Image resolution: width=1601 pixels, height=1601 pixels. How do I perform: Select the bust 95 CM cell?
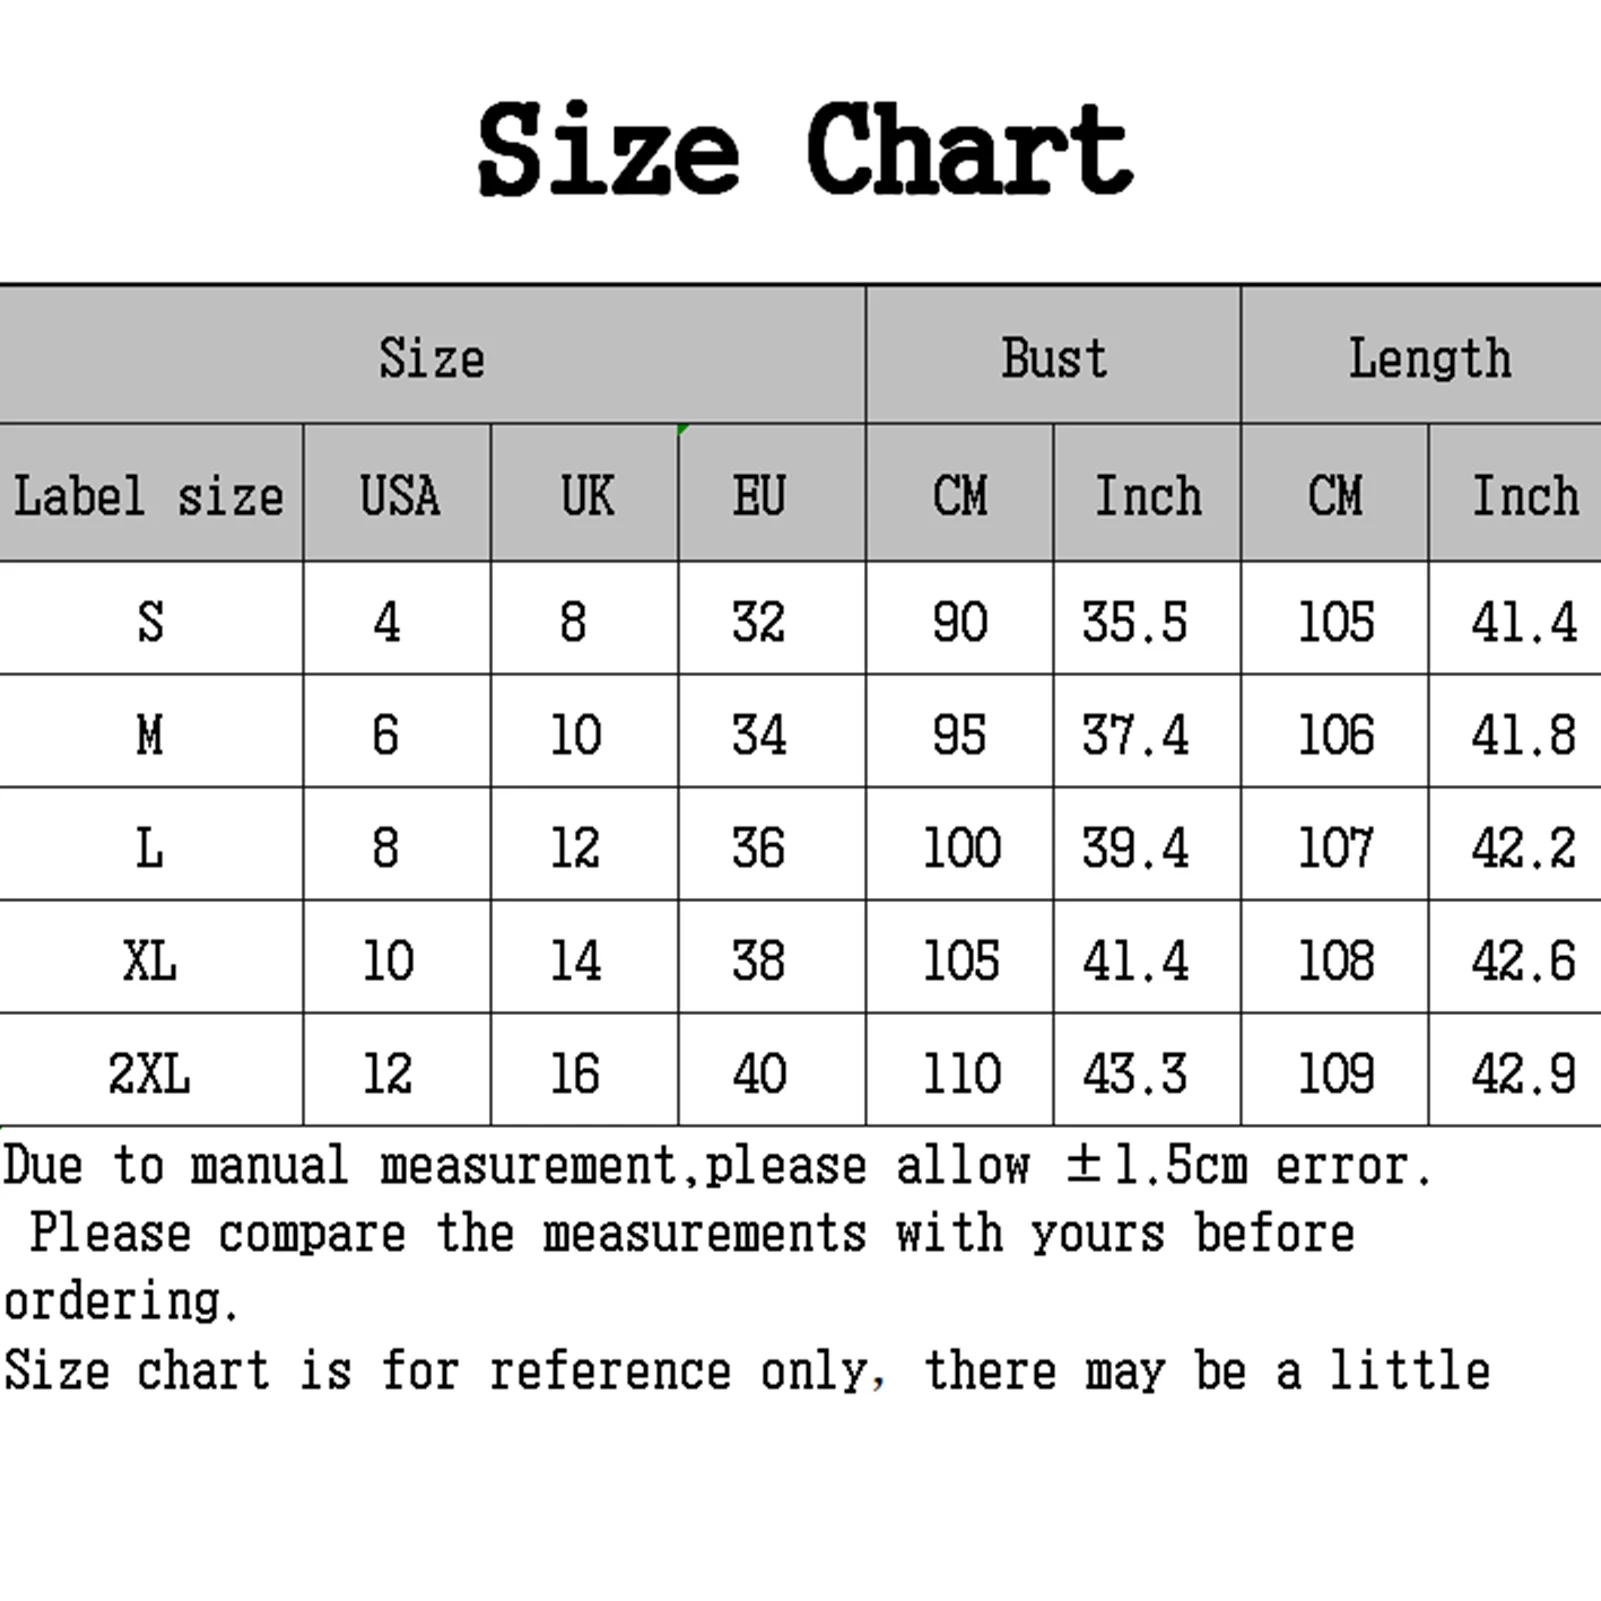tap(959, 734)
